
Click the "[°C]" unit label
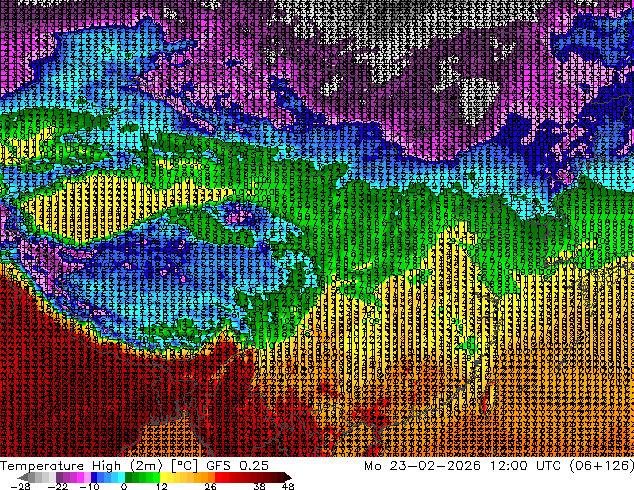point(184,466)
